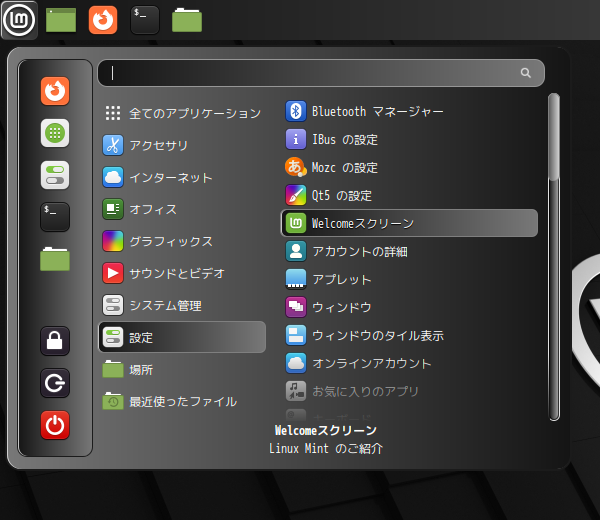600x520 pixels.
Task: Select the インターネット category
Action: coord(182,177)
